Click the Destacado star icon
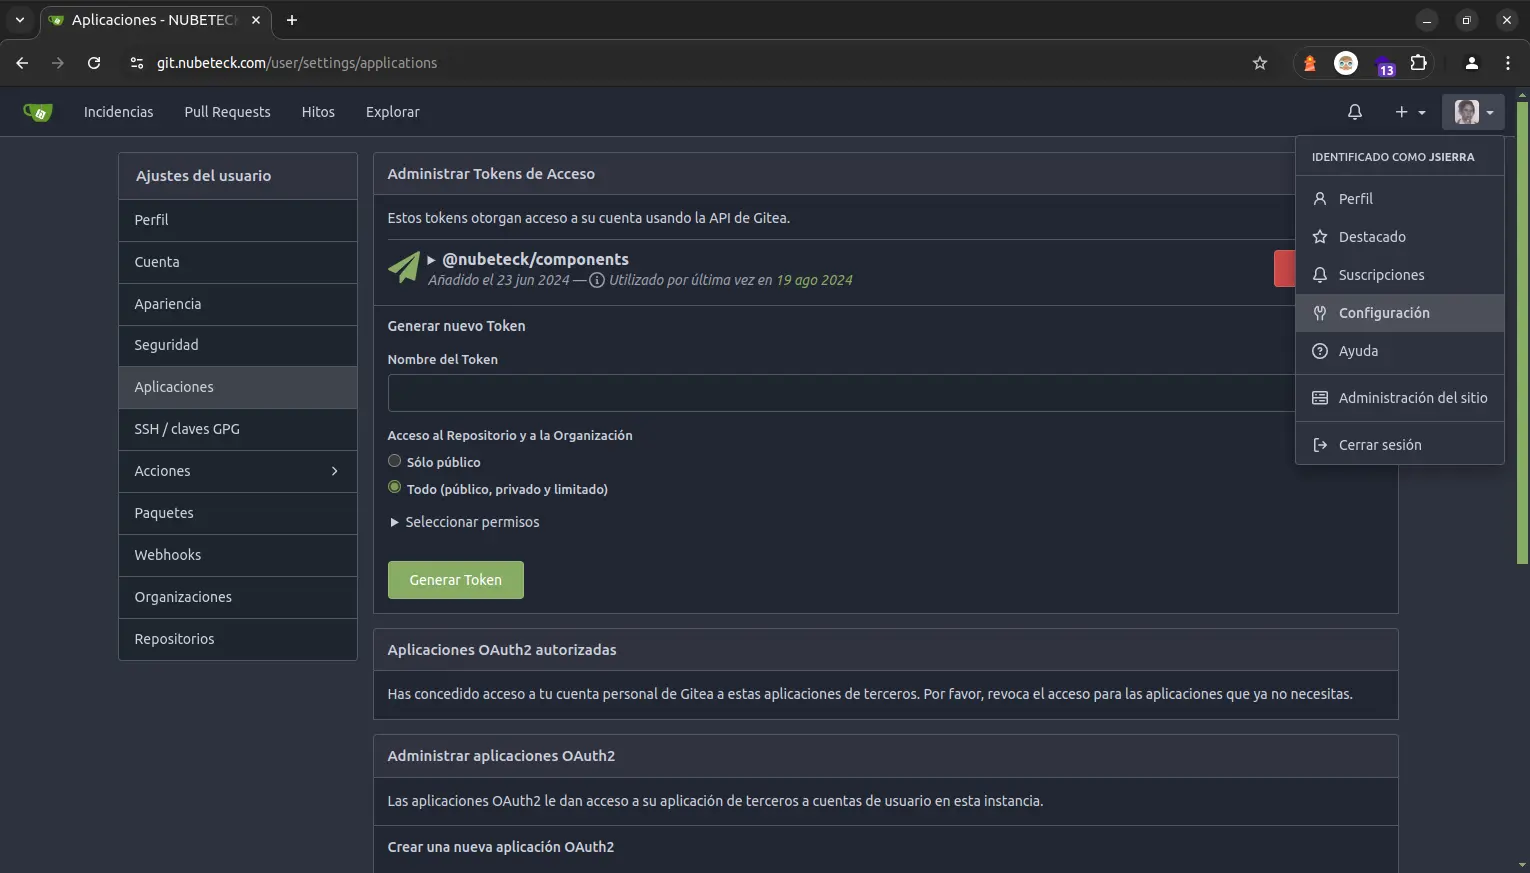The width and height of the screenshot is (1530, 873). pyautogui.click(x=1320, y=236)
